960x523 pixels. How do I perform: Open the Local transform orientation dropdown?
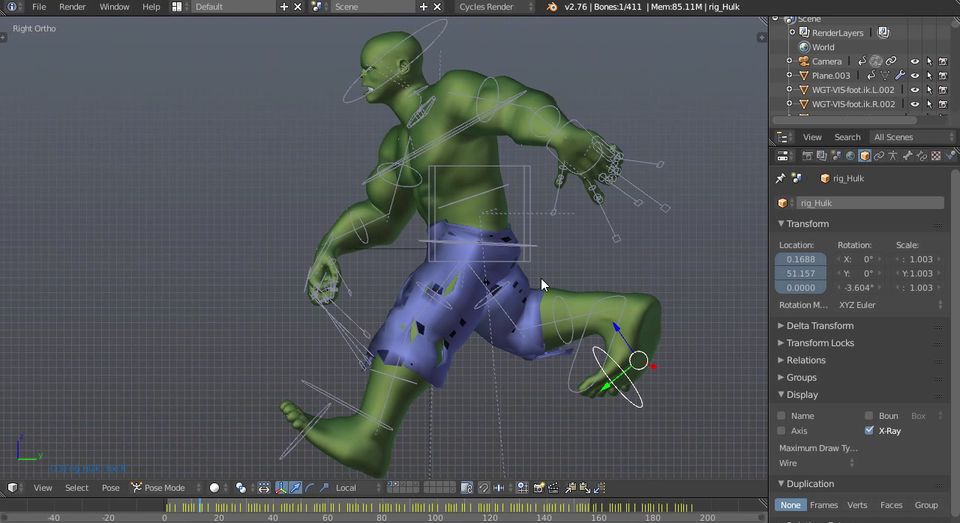pos(357,487)
